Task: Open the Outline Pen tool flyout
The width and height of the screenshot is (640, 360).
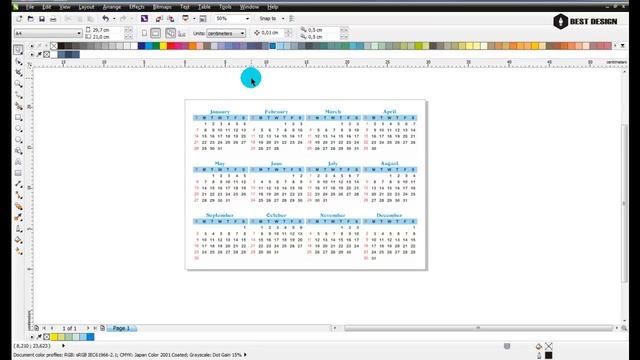Action: pos(18,229)
